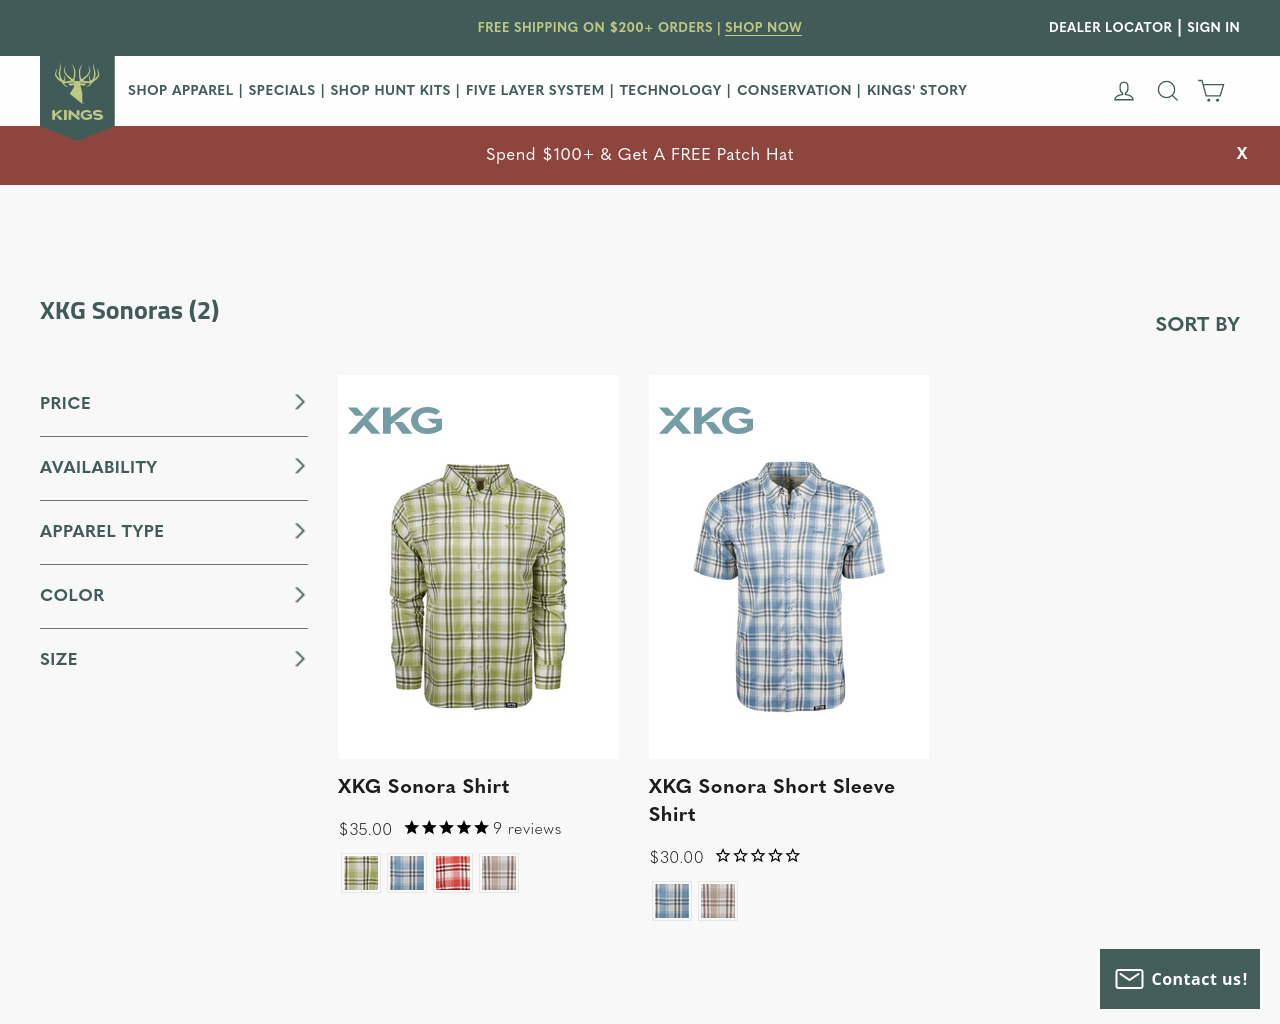Open the SORT BY dropdown
The width and height of the screenshot is (1280, 1024).
tap(1197, 324)
